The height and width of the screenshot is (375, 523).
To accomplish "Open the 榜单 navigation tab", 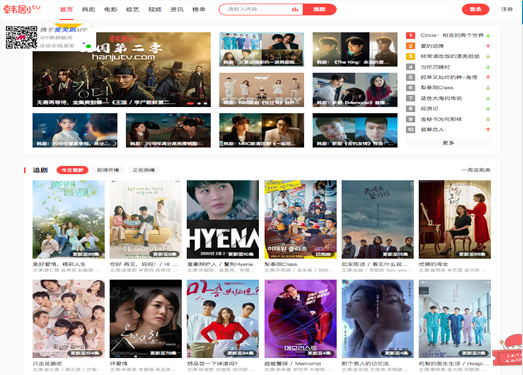I will [x=199, y=9].
